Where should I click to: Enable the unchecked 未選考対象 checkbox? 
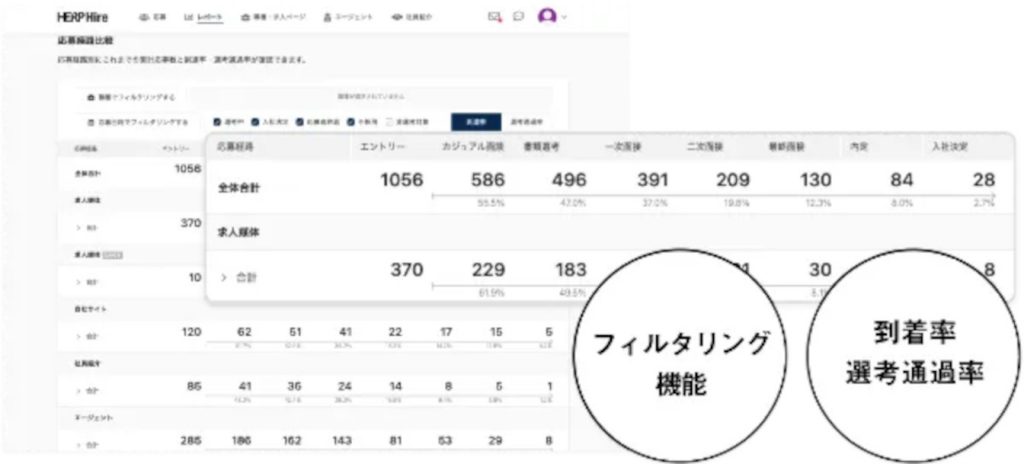pyautogui.click(x=390, y=122)
